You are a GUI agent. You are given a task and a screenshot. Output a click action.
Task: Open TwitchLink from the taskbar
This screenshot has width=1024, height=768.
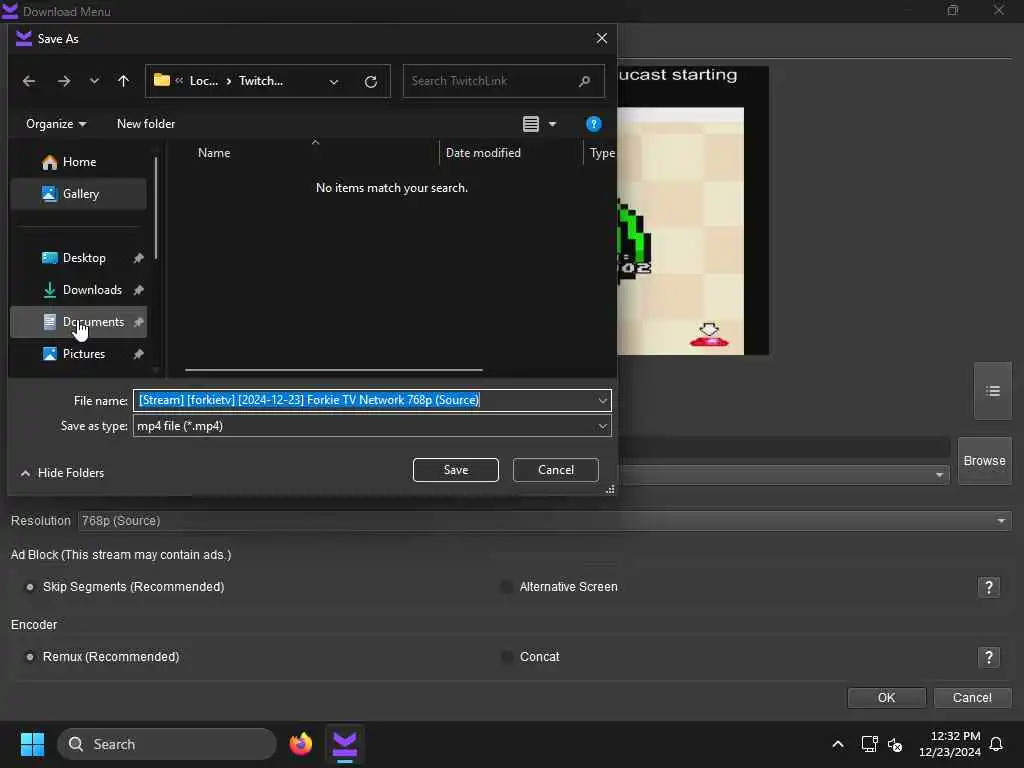[344, 744]
